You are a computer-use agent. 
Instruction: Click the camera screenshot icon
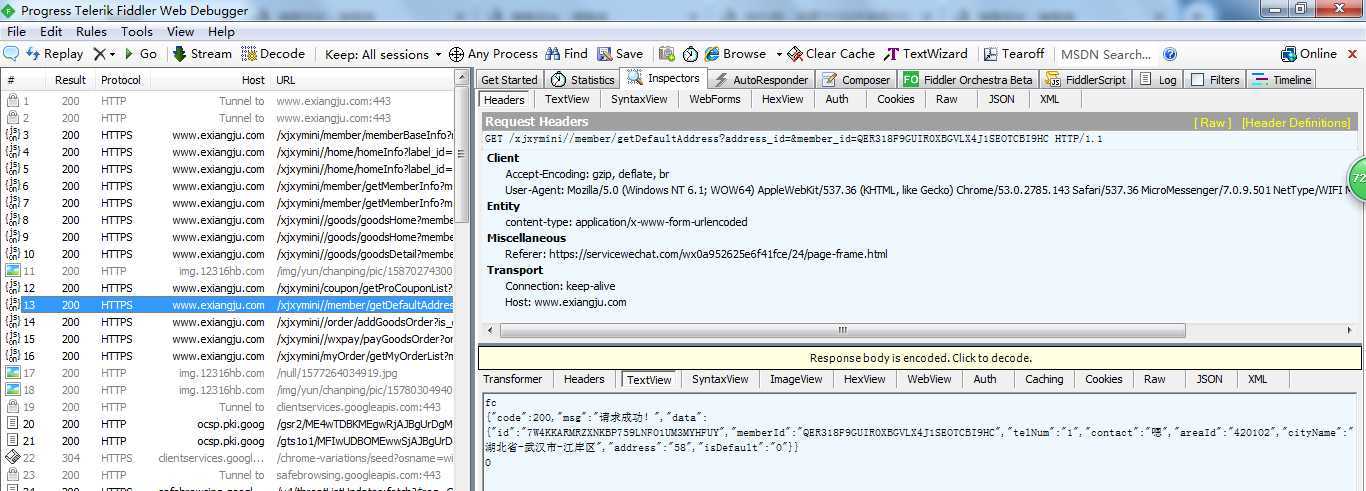666,54
